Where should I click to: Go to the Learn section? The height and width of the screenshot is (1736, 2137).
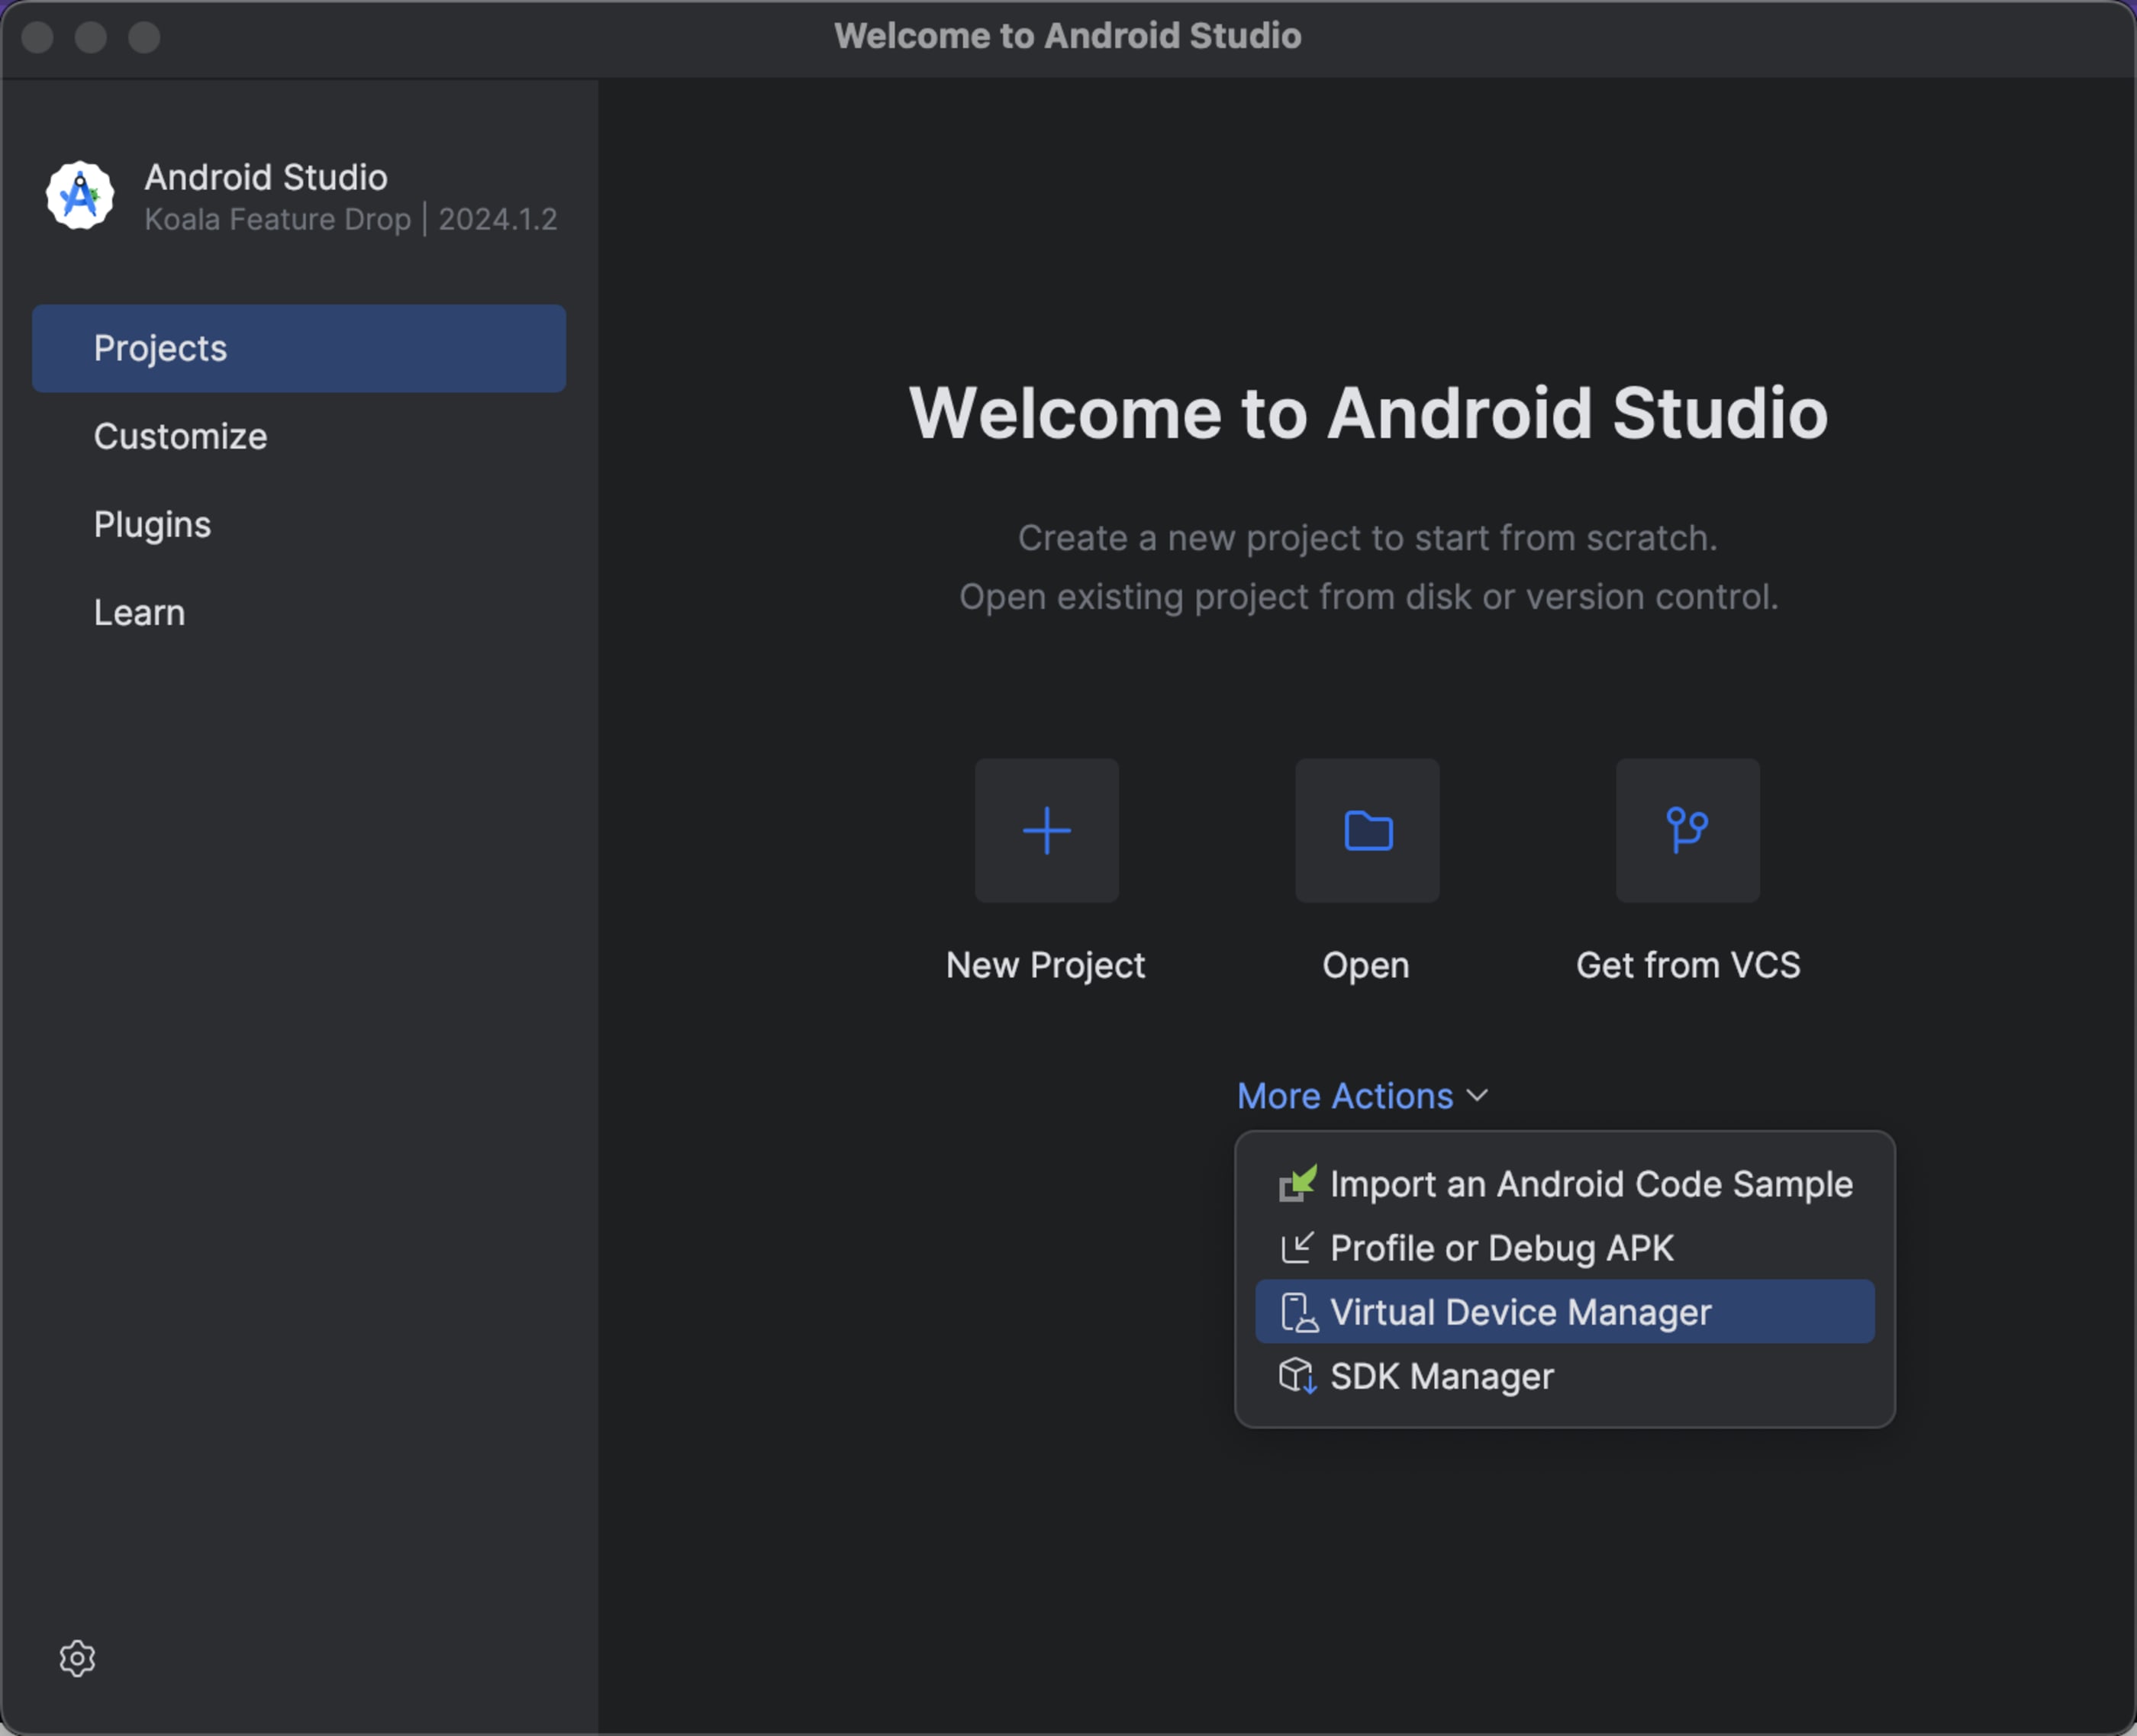tap(139, 612)
